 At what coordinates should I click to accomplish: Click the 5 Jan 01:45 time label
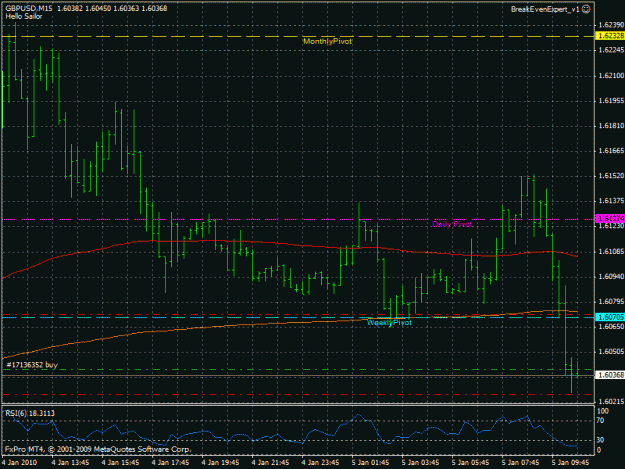pyautogui.click(x=370, y=463)
